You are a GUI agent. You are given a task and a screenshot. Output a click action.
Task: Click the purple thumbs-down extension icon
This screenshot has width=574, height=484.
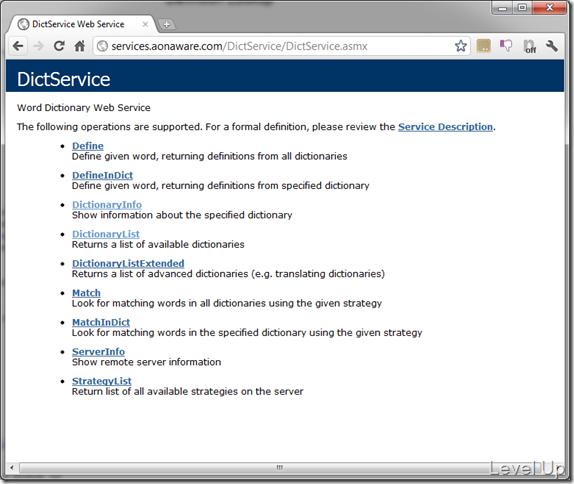point(506,46)
